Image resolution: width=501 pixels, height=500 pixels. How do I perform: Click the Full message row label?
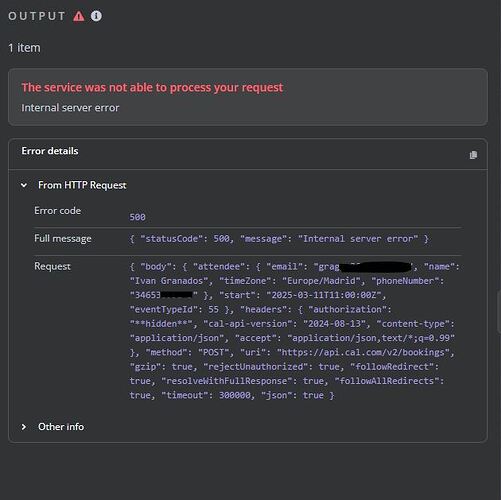point(63,239)
